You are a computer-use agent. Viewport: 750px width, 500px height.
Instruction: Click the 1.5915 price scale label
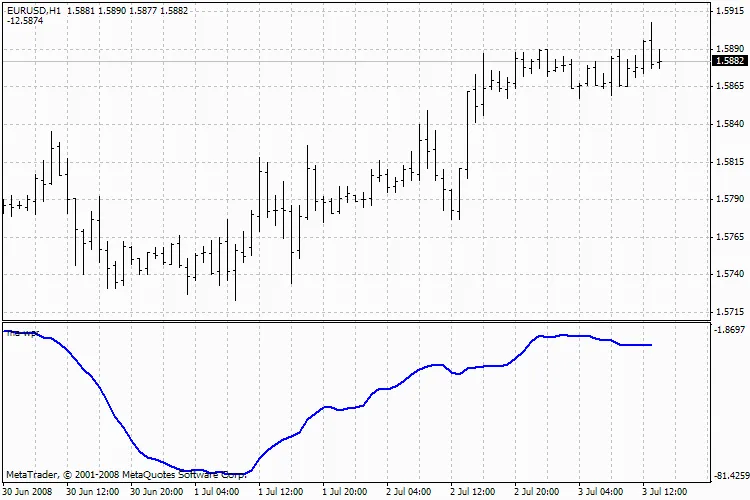click(x=729, y=11)
